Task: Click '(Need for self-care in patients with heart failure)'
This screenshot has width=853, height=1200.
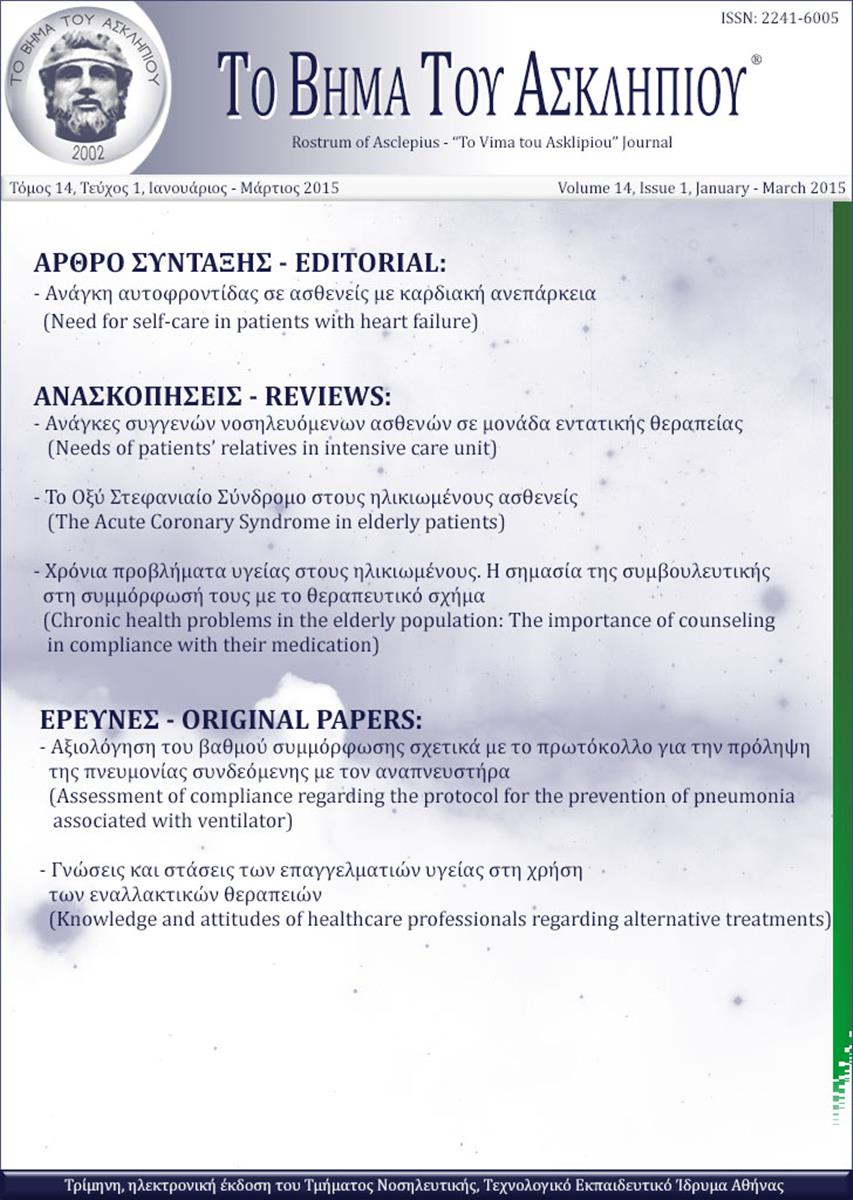Action: [x=262, y=321]
